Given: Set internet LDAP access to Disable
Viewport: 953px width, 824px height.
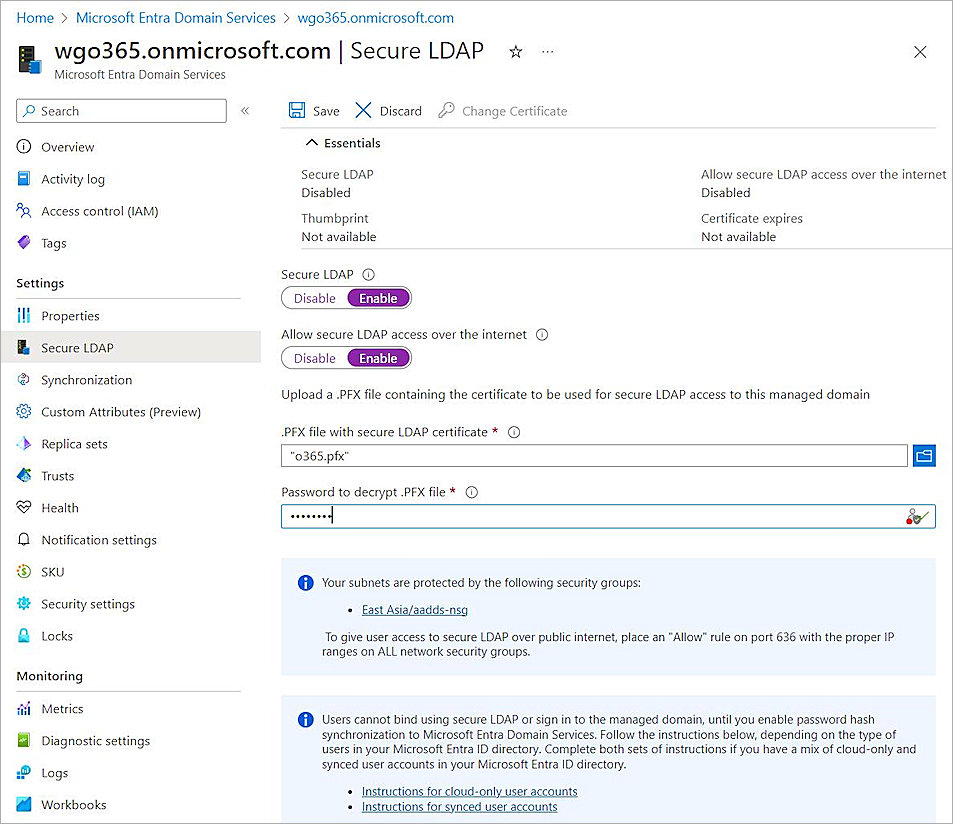Looking at the screenshot, I should (314, 357).
